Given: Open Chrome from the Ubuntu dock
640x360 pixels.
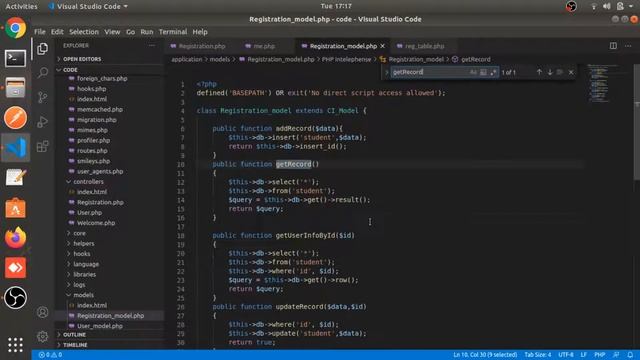Looking at the screenshot, I should coord(16,28).
